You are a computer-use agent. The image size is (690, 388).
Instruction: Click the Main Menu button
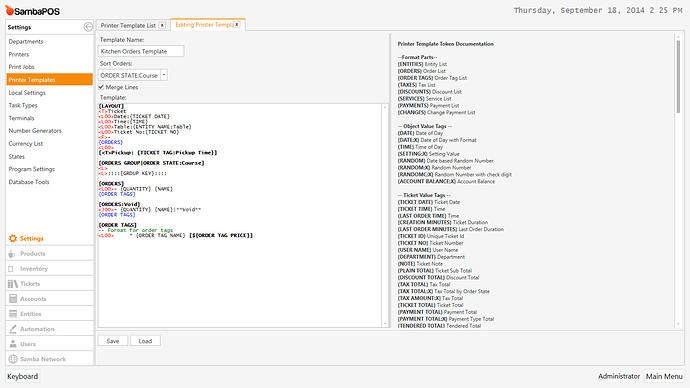pos(664,376)
